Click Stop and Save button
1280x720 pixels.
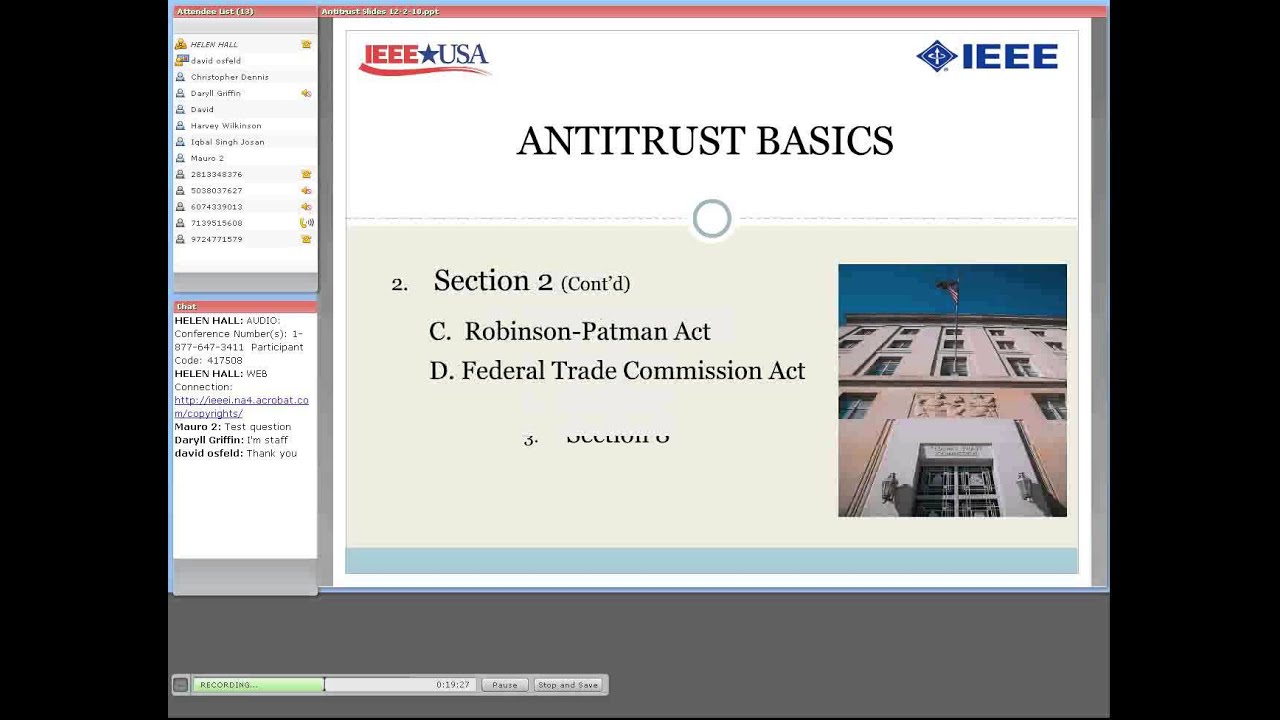567,685
